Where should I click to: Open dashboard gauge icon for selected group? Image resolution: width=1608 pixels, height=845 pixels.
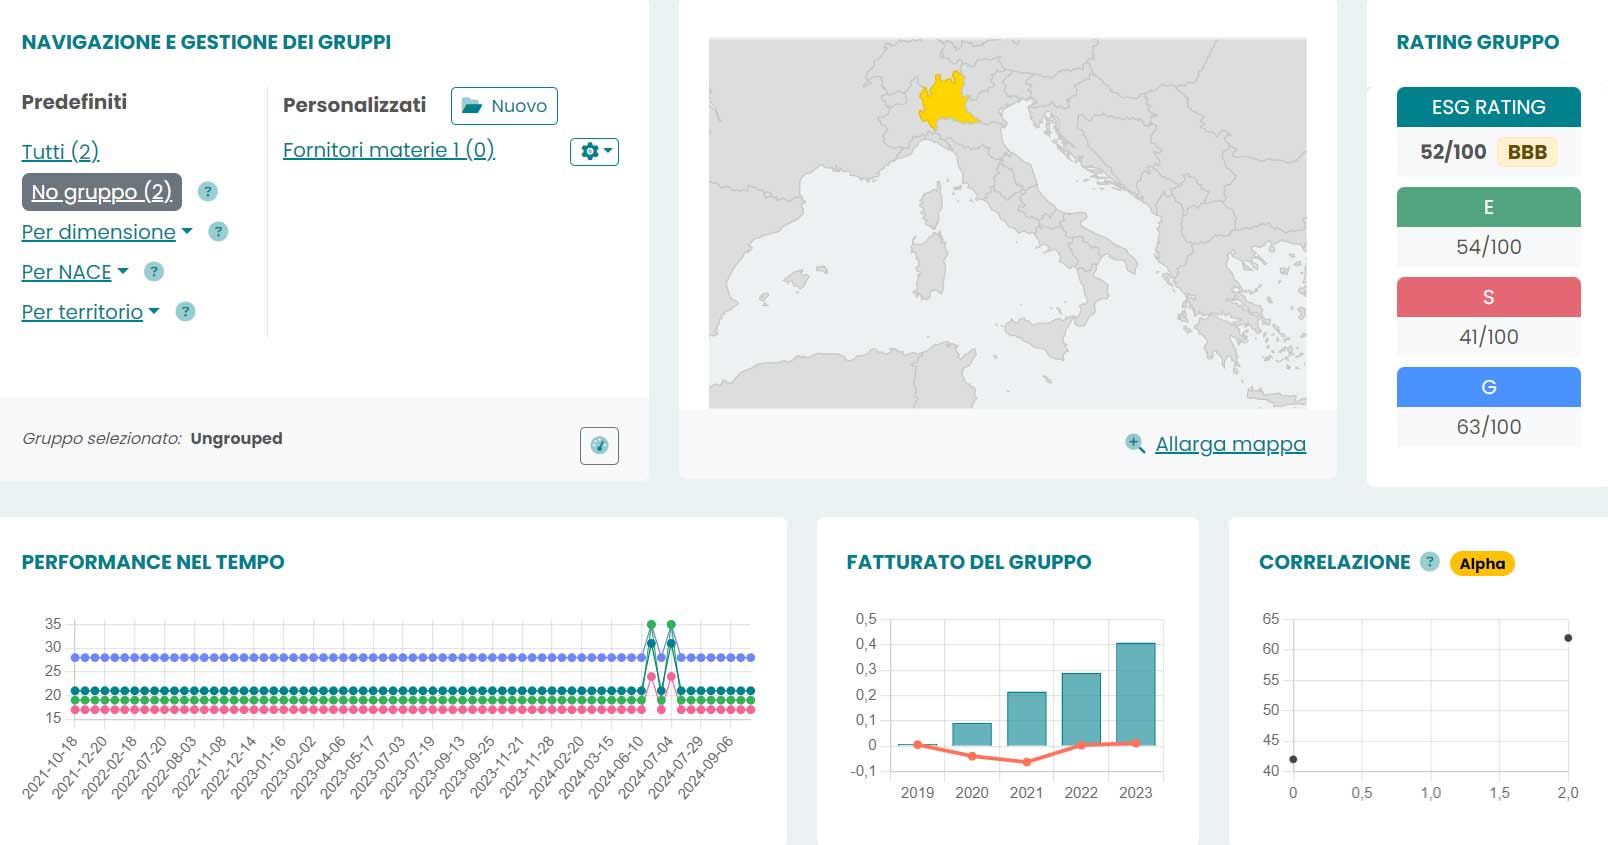coord(599,446)
